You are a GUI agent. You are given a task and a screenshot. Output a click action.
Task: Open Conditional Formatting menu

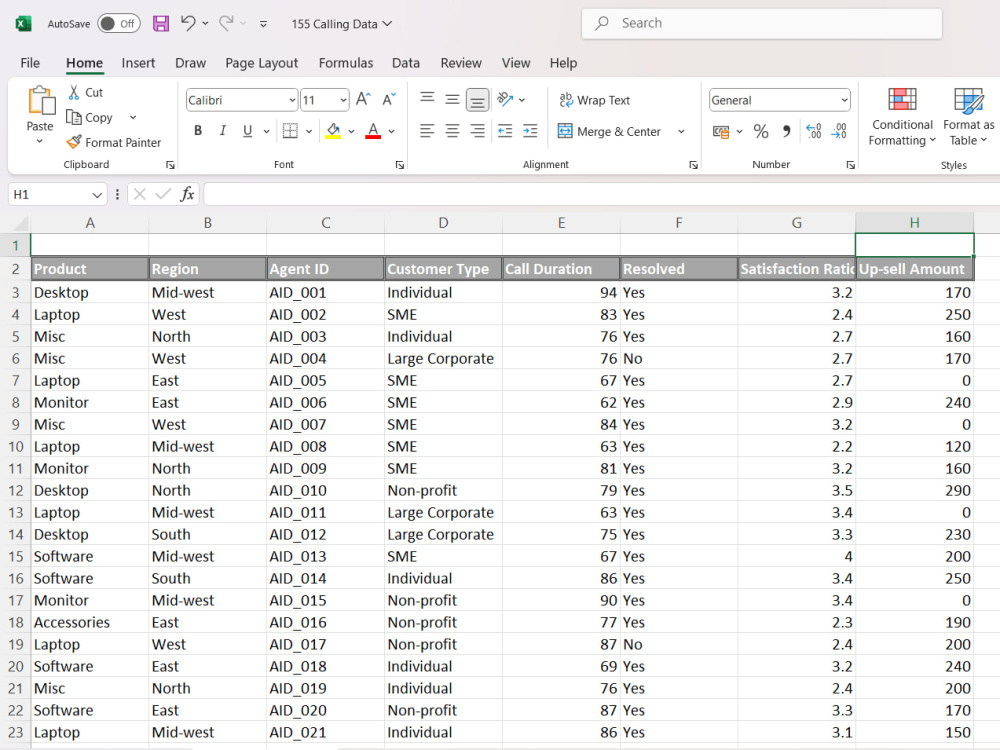point(902,117)
